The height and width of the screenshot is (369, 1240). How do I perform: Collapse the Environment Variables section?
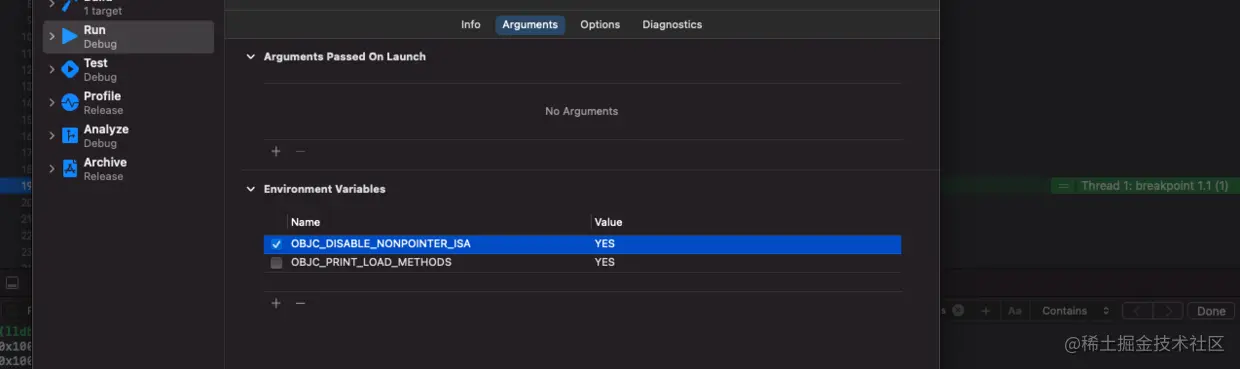[x=251, y=189]
